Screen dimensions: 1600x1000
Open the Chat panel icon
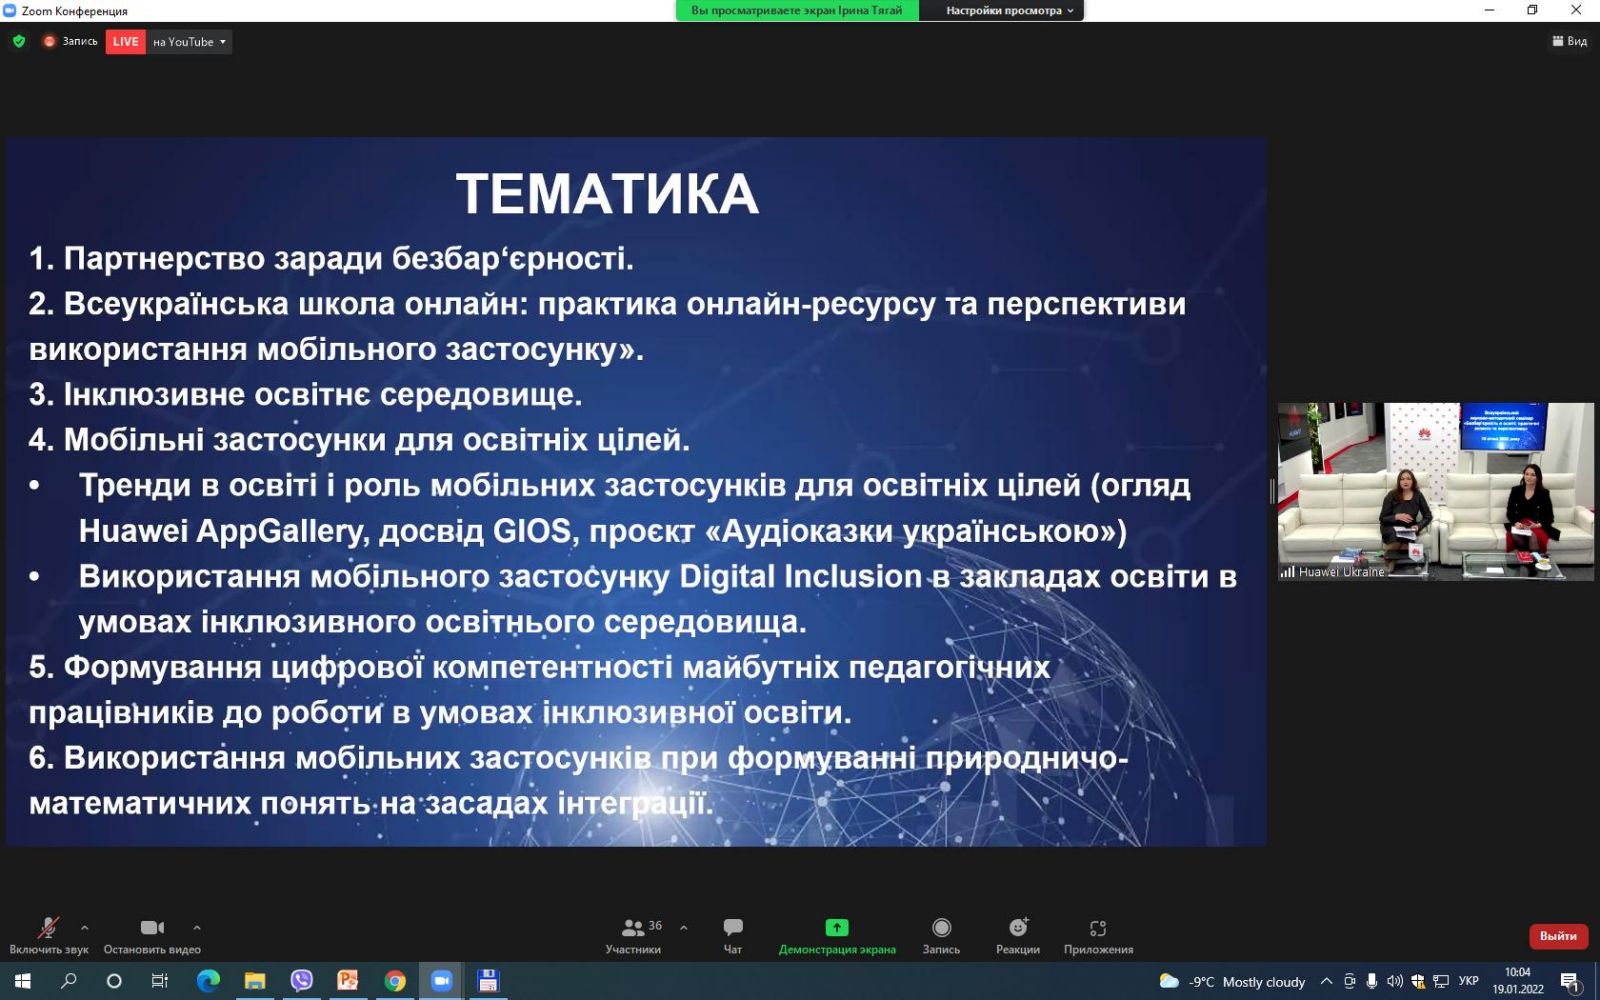(x=732, y=928)
